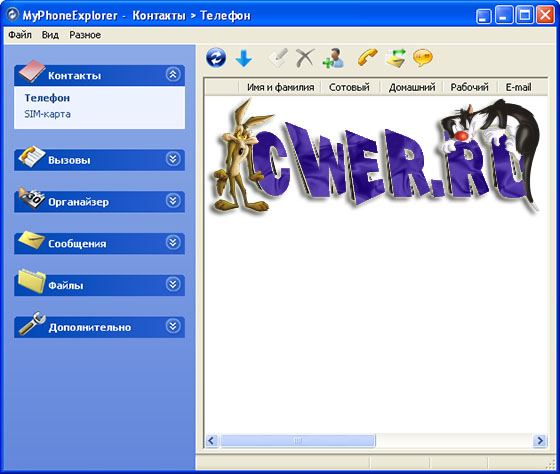Expand the Файлы panel chevron
The width and height of the screenshot is (560, 474).
[173, 285]
